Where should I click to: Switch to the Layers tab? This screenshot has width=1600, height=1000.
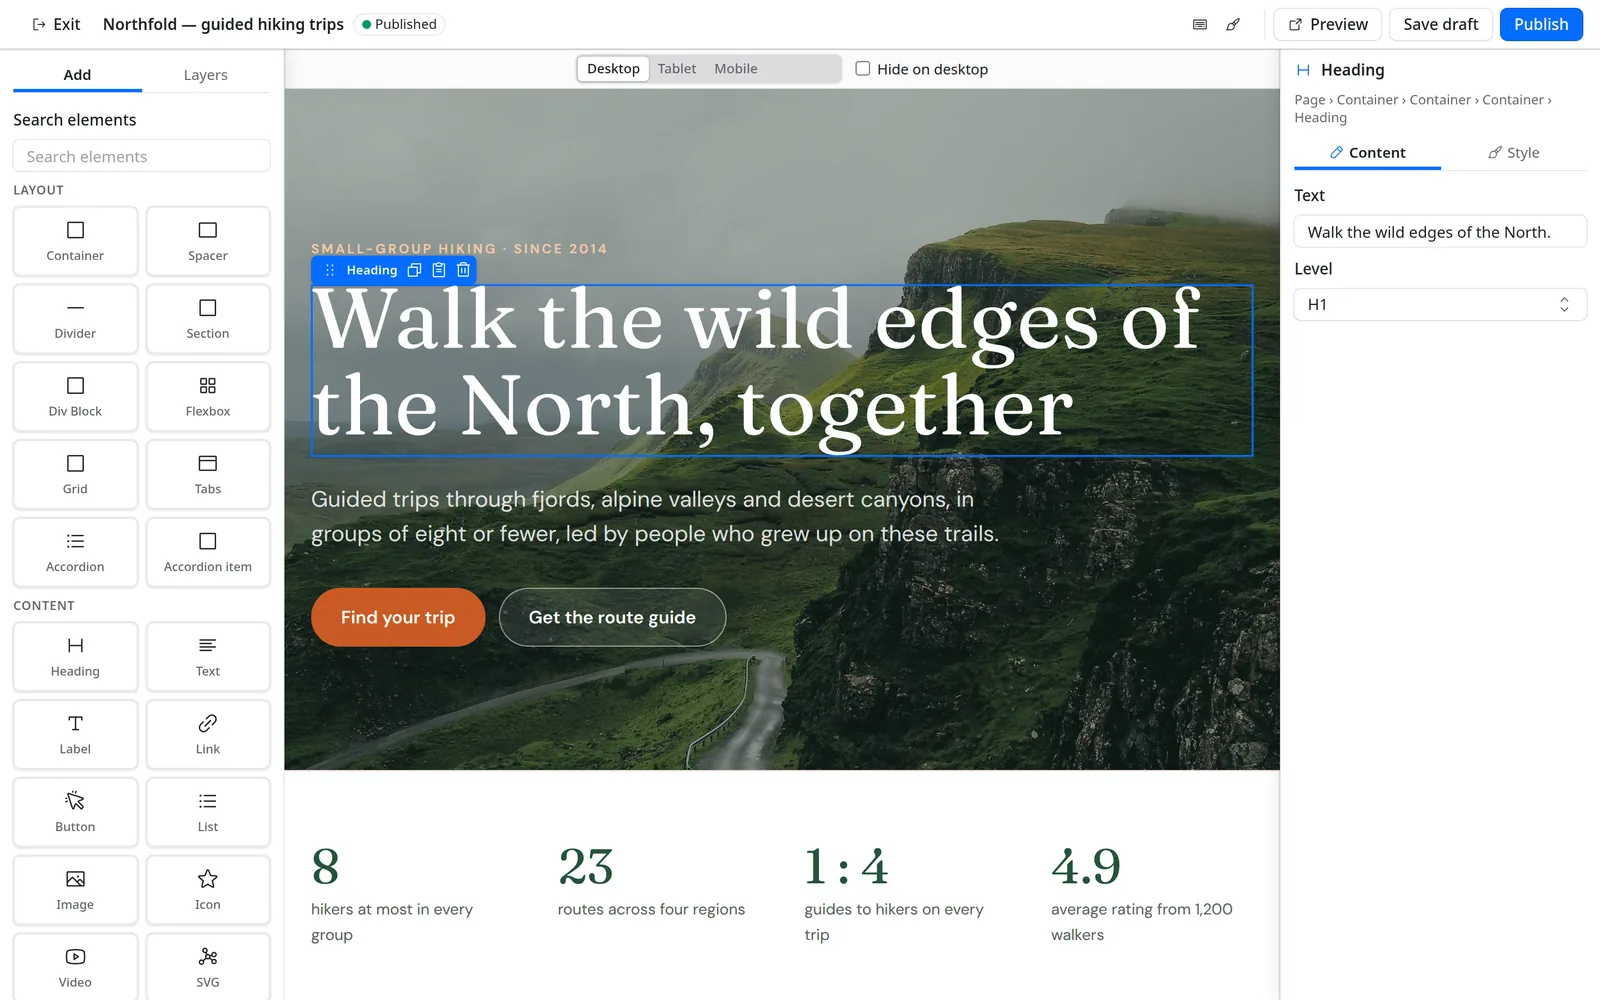tap(206, 75)
